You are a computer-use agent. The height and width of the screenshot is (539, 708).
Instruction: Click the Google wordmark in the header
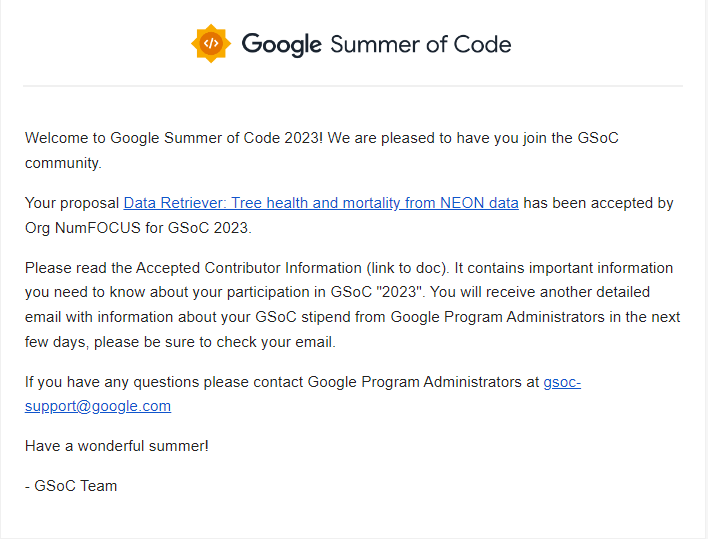click(x=282, y=45)
